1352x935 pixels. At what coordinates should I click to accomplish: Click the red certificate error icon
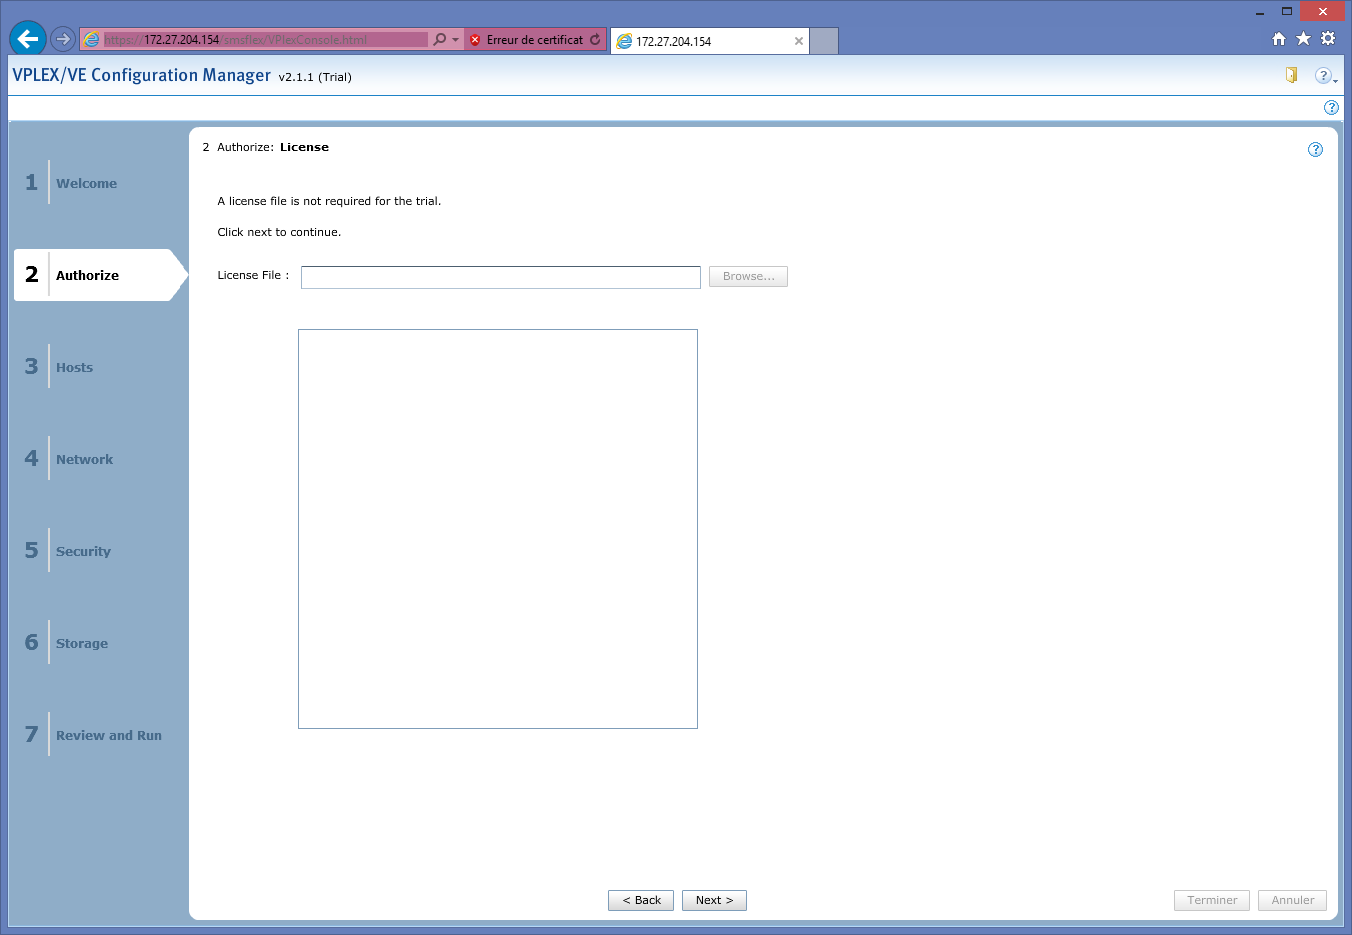pyautogui.click(x=475, y=40)
